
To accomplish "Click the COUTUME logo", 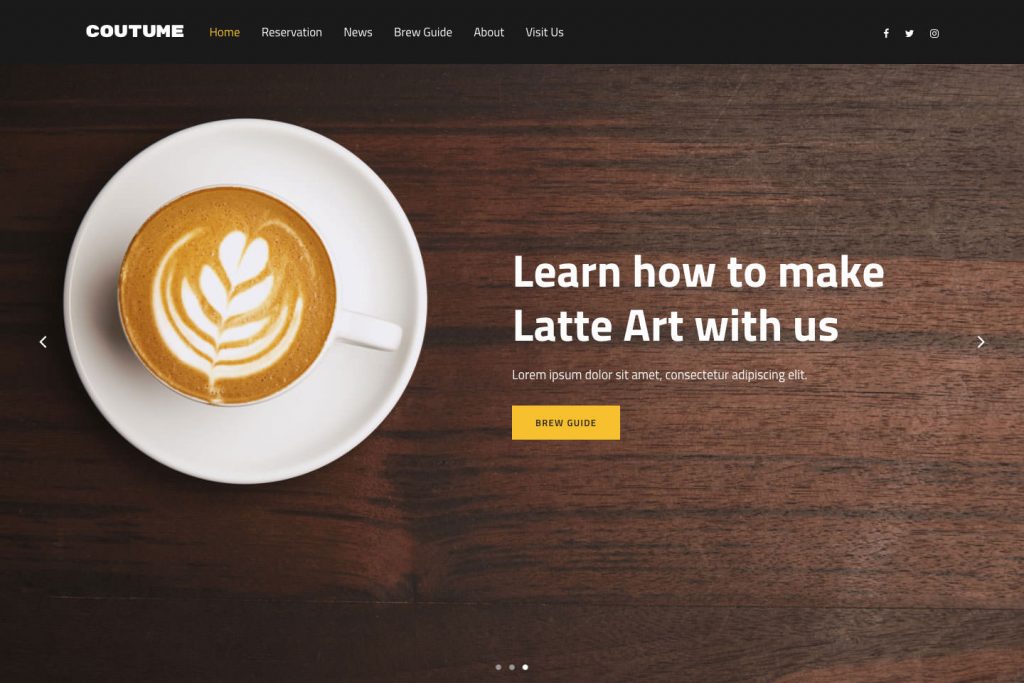I will pos(135,31).
